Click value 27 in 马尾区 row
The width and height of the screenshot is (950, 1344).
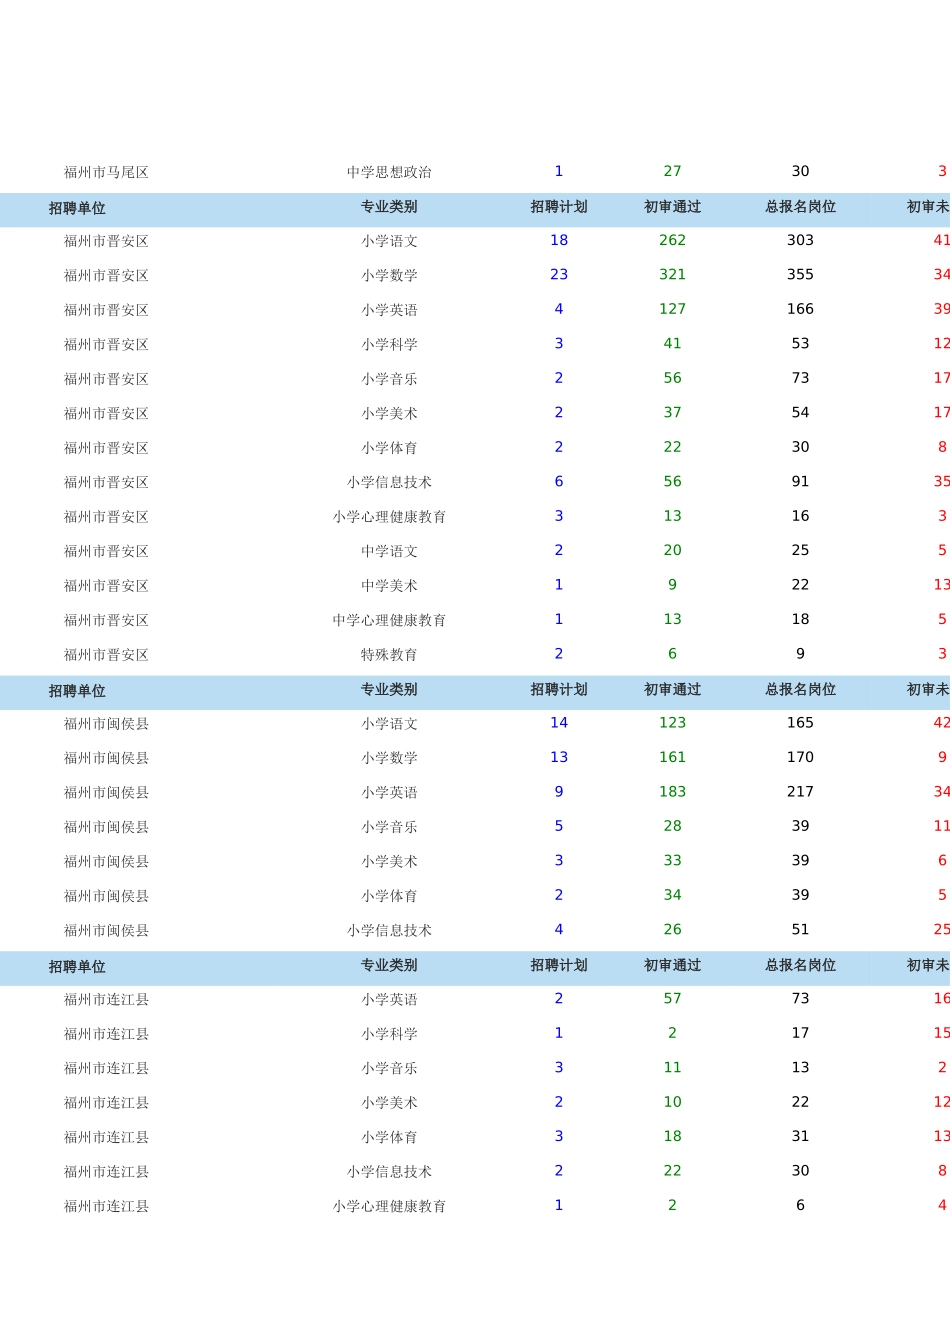click(672, 172)
